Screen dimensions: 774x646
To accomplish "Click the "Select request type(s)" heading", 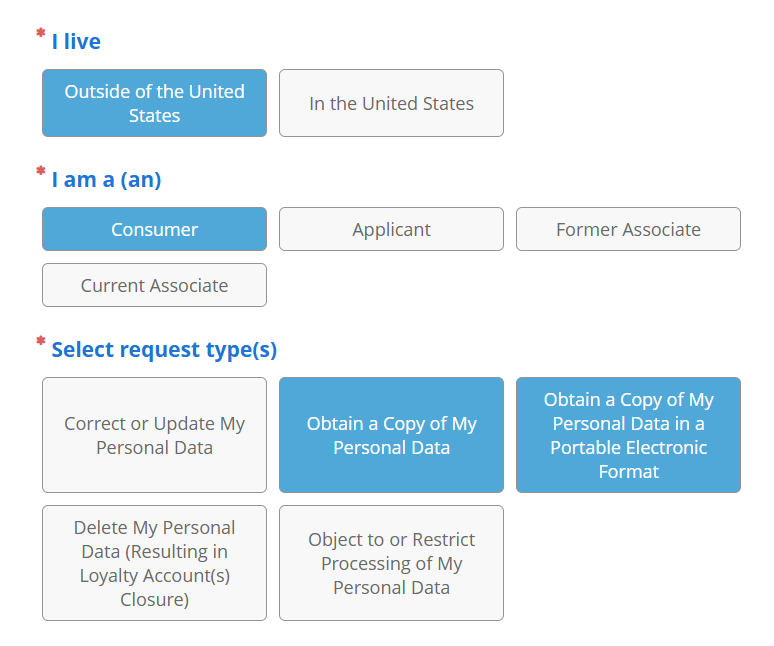I will click(x=164, y=350).
